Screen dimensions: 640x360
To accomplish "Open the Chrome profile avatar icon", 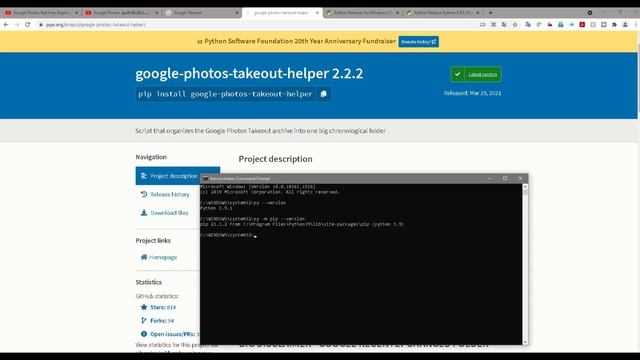I will pyautogui.click(x=625, y=24).
